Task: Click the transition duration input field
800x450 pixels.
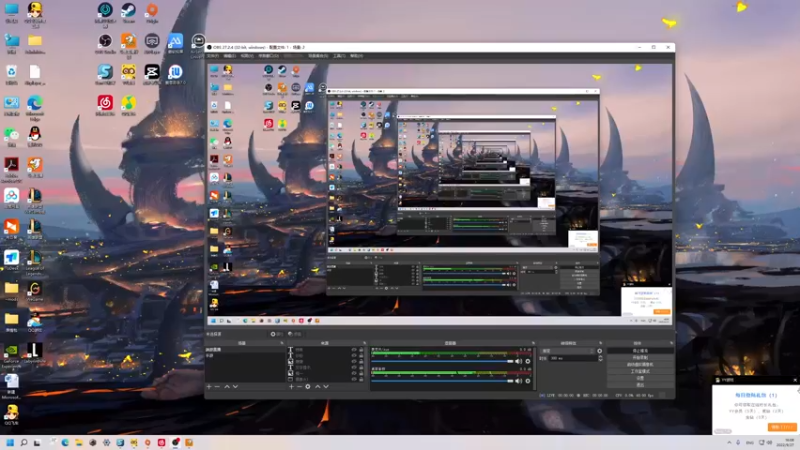Action: (571, 358)
